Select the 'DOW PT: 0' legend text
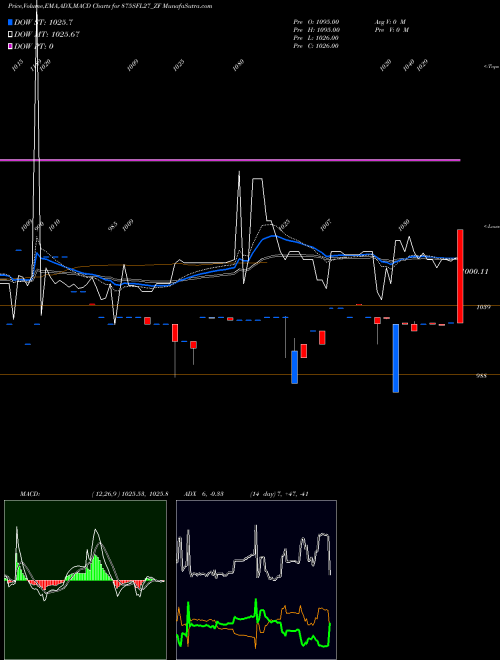 coord(34,46)
